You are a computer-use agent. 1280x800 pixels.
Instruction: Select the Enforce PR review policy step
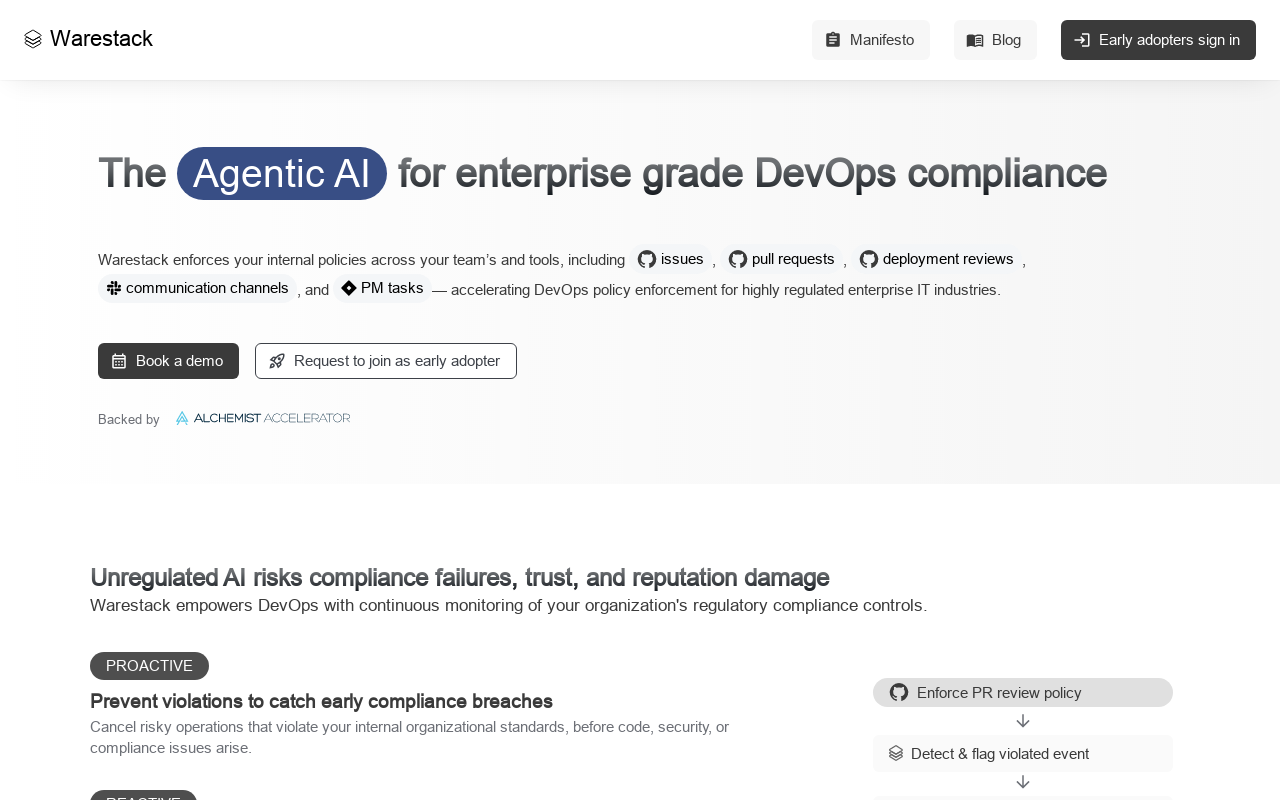pyautogui.click(x=1023, y=692)
